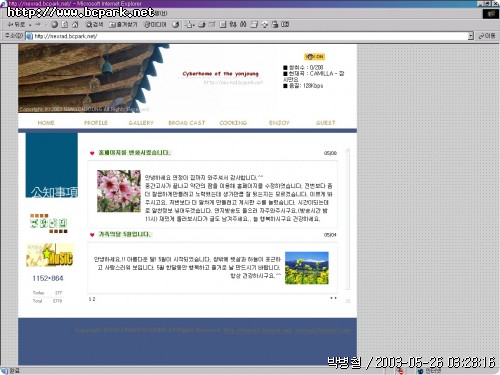Viewport: 500px width, 375px height.
Task: Expand the address bar dropdown arrow
Action: coord(471,36)
